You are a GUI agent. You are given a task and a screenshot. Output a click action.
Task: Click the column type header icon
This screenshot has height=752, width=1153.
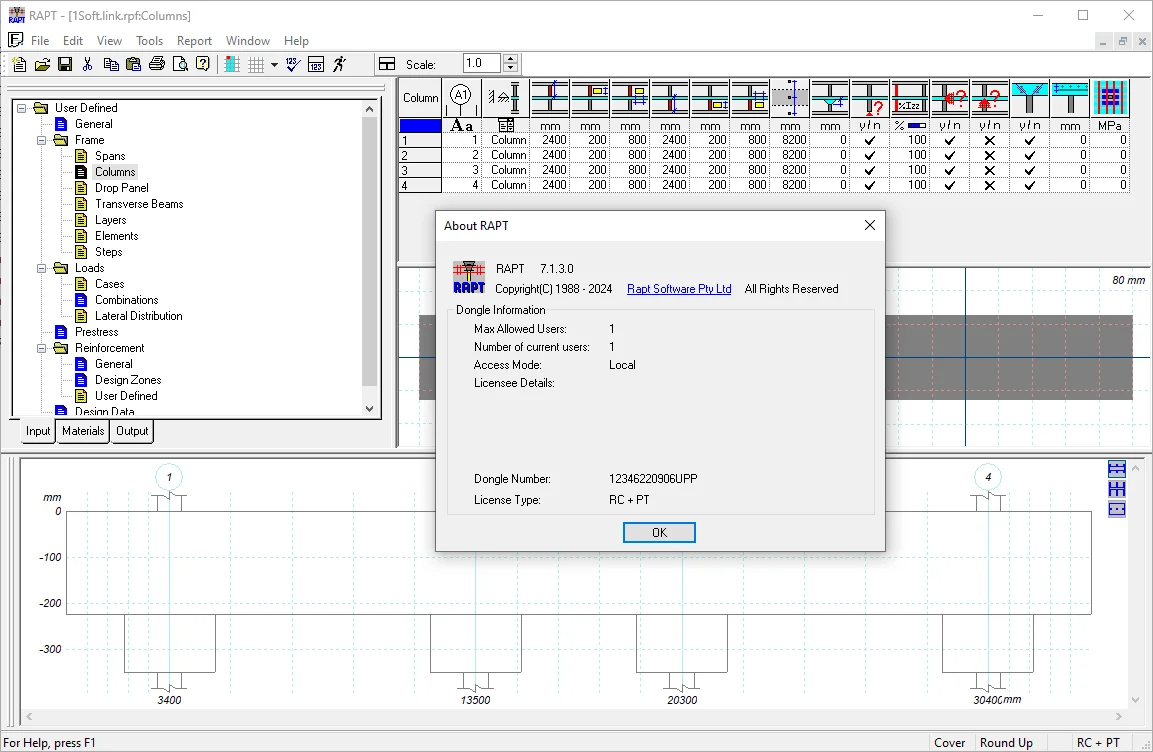[x=505, y=98]
